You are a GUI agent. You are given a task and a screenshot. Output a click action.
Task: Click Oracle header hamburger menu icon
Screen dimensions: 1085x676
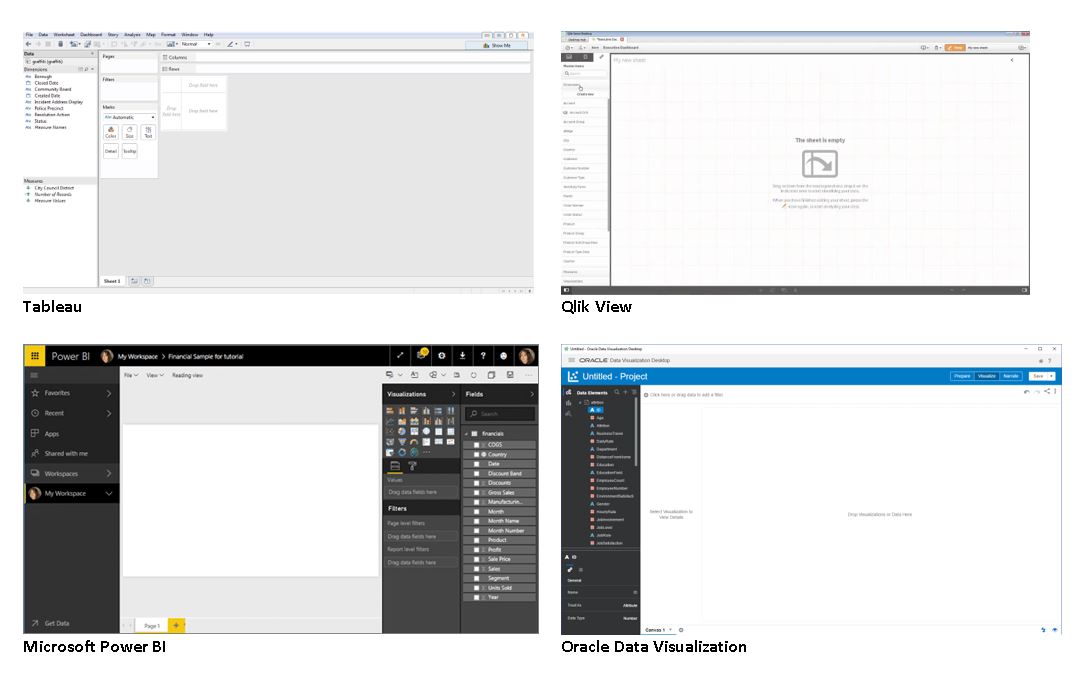[x=572, y=360]
